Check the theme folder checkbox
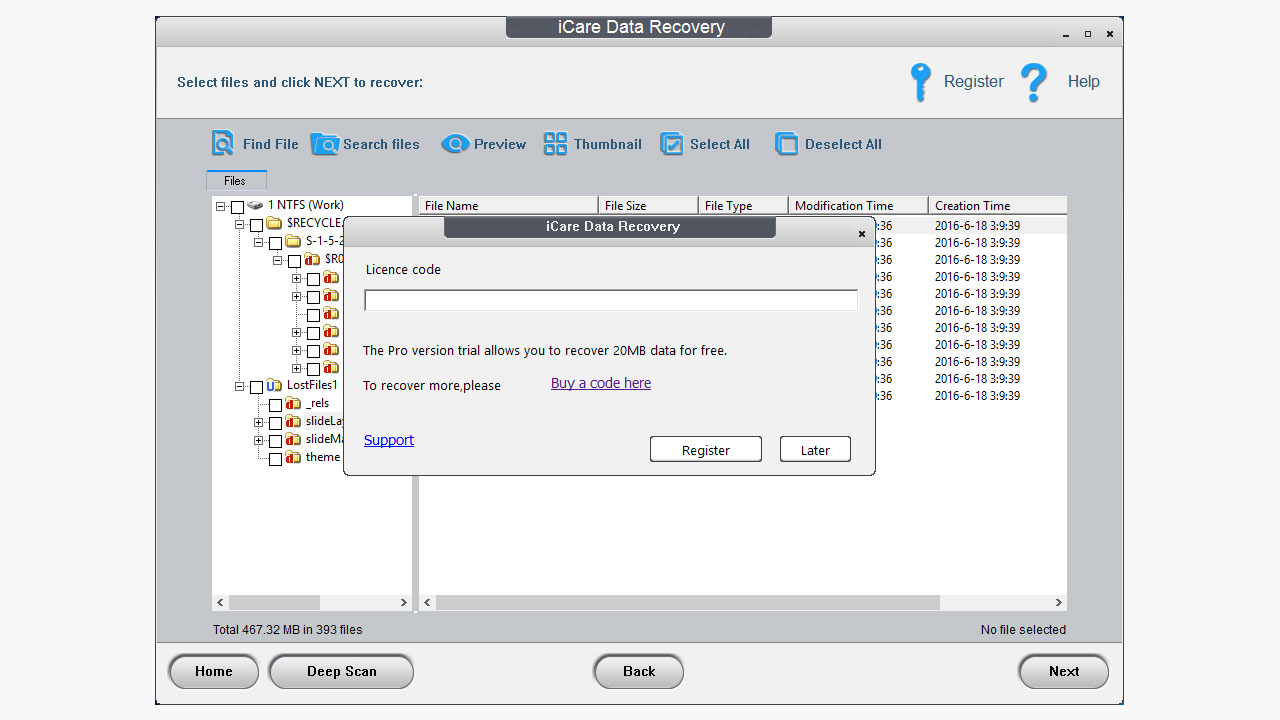1280x720 pixels. 275,459
